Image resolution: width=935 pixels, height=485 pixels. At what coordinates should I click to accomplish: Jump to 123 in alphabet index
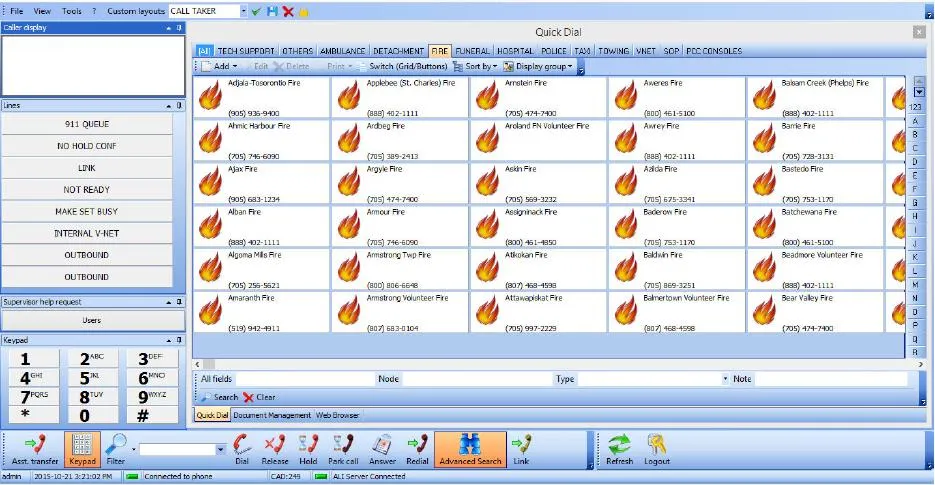tap(915, 107)
